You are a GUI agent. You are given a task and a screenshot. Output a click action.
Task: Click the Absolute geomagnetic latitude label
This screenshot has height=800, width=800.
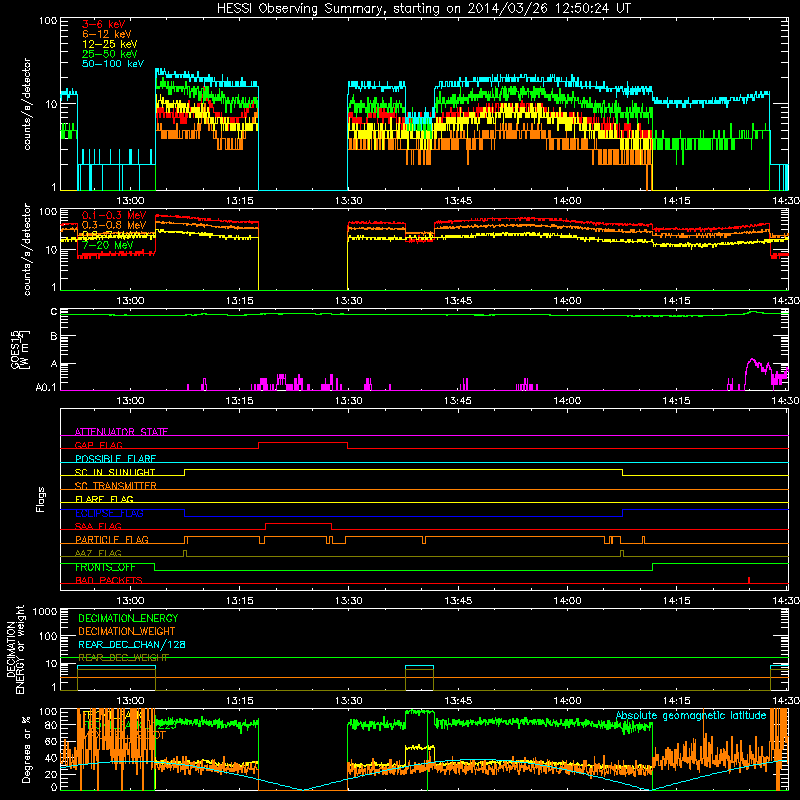691,715
